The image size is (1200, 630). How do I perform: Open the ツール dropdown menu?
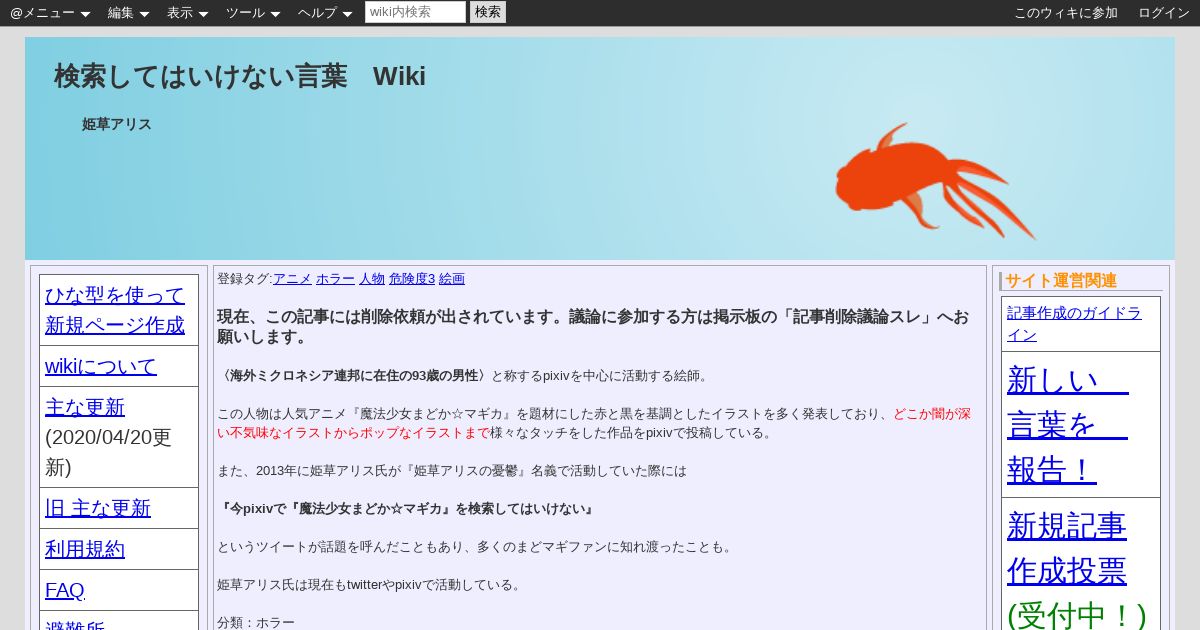tap(253, 13)
